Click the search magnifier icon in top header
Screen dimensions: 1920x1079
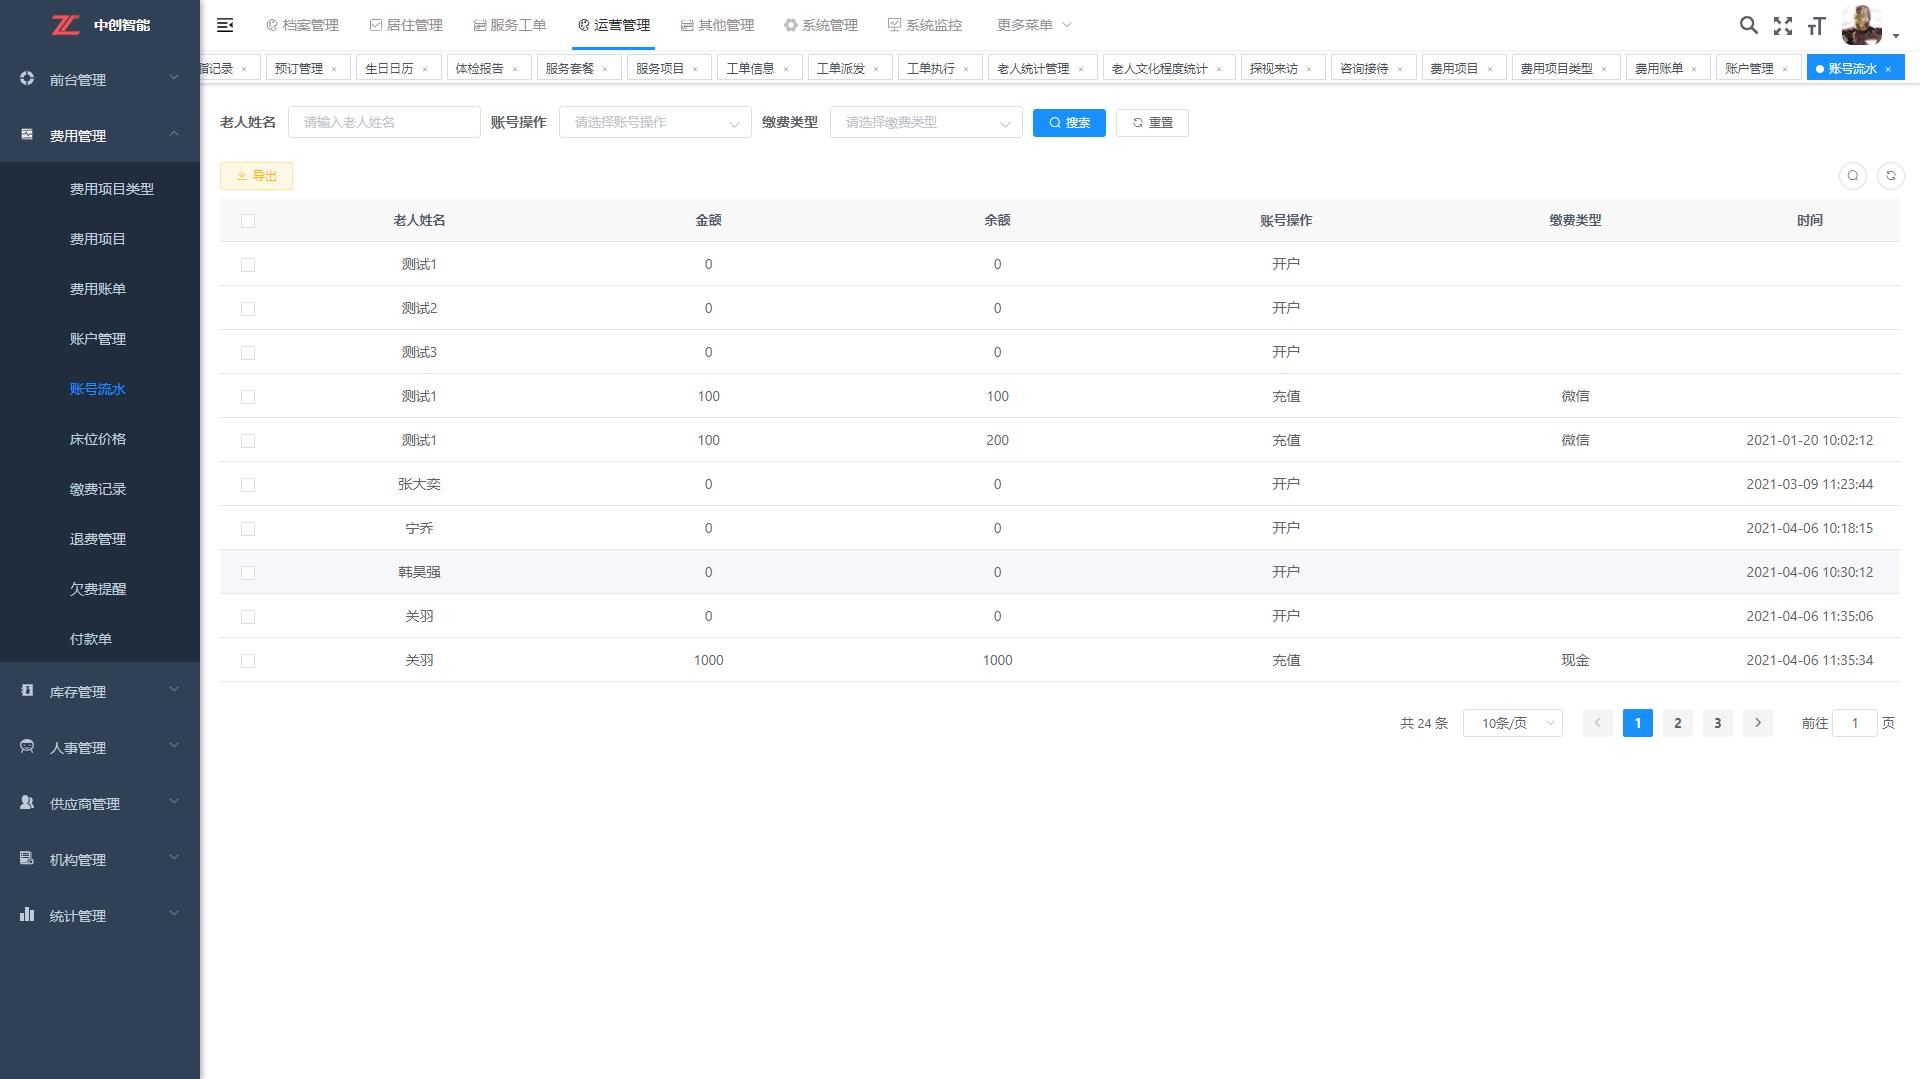tap(1748, 25)
